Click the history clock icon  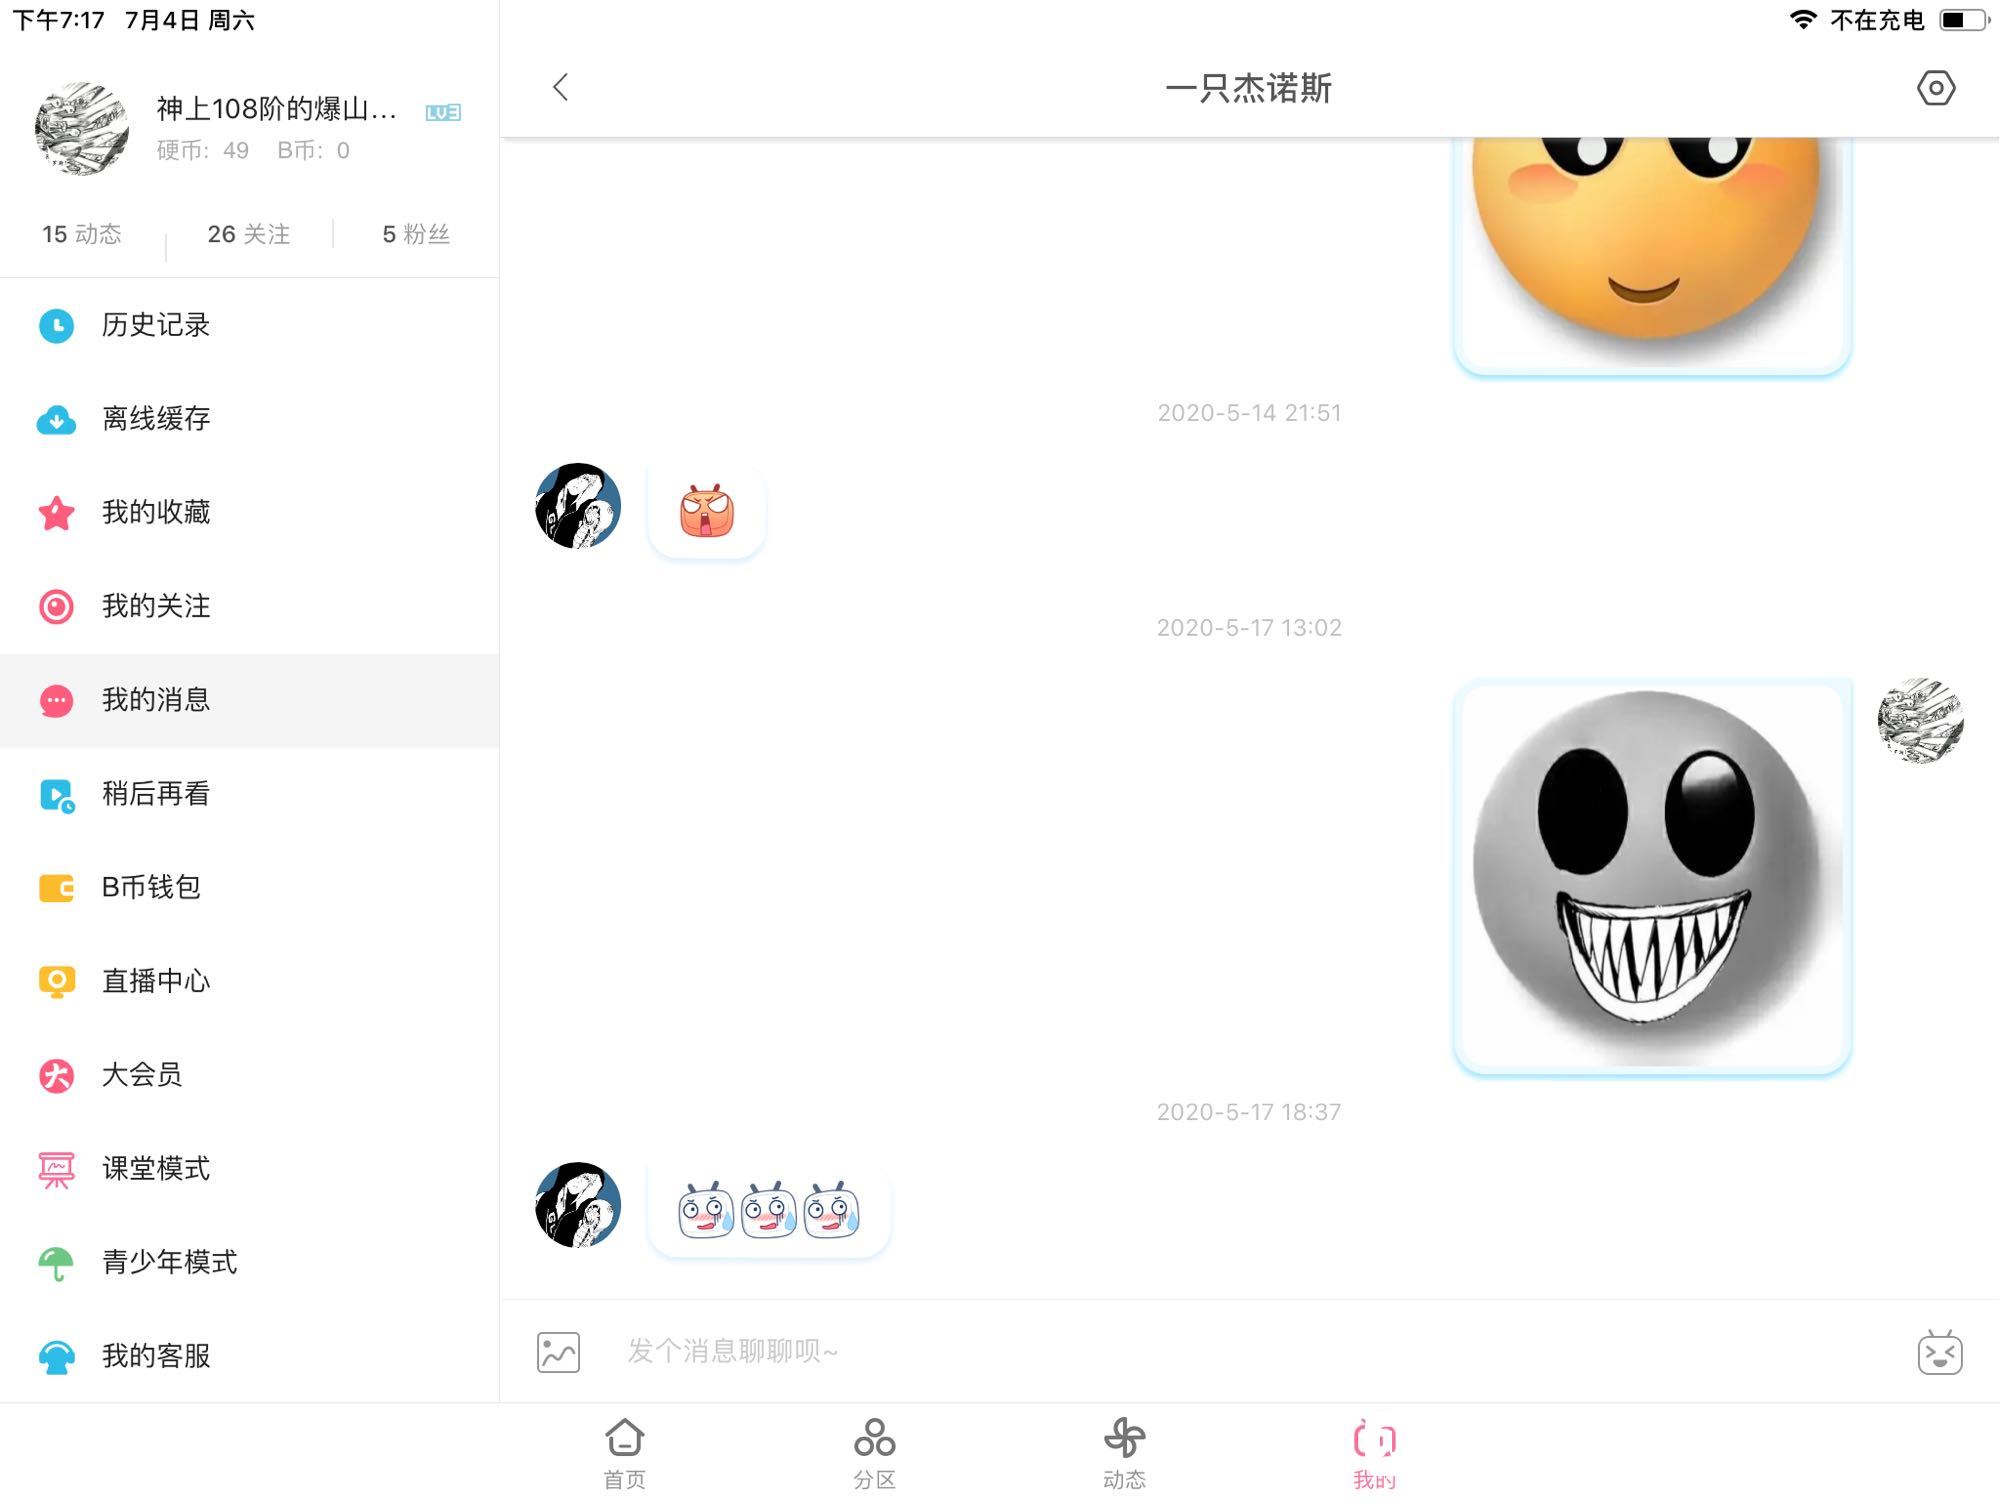click(56, 326)
